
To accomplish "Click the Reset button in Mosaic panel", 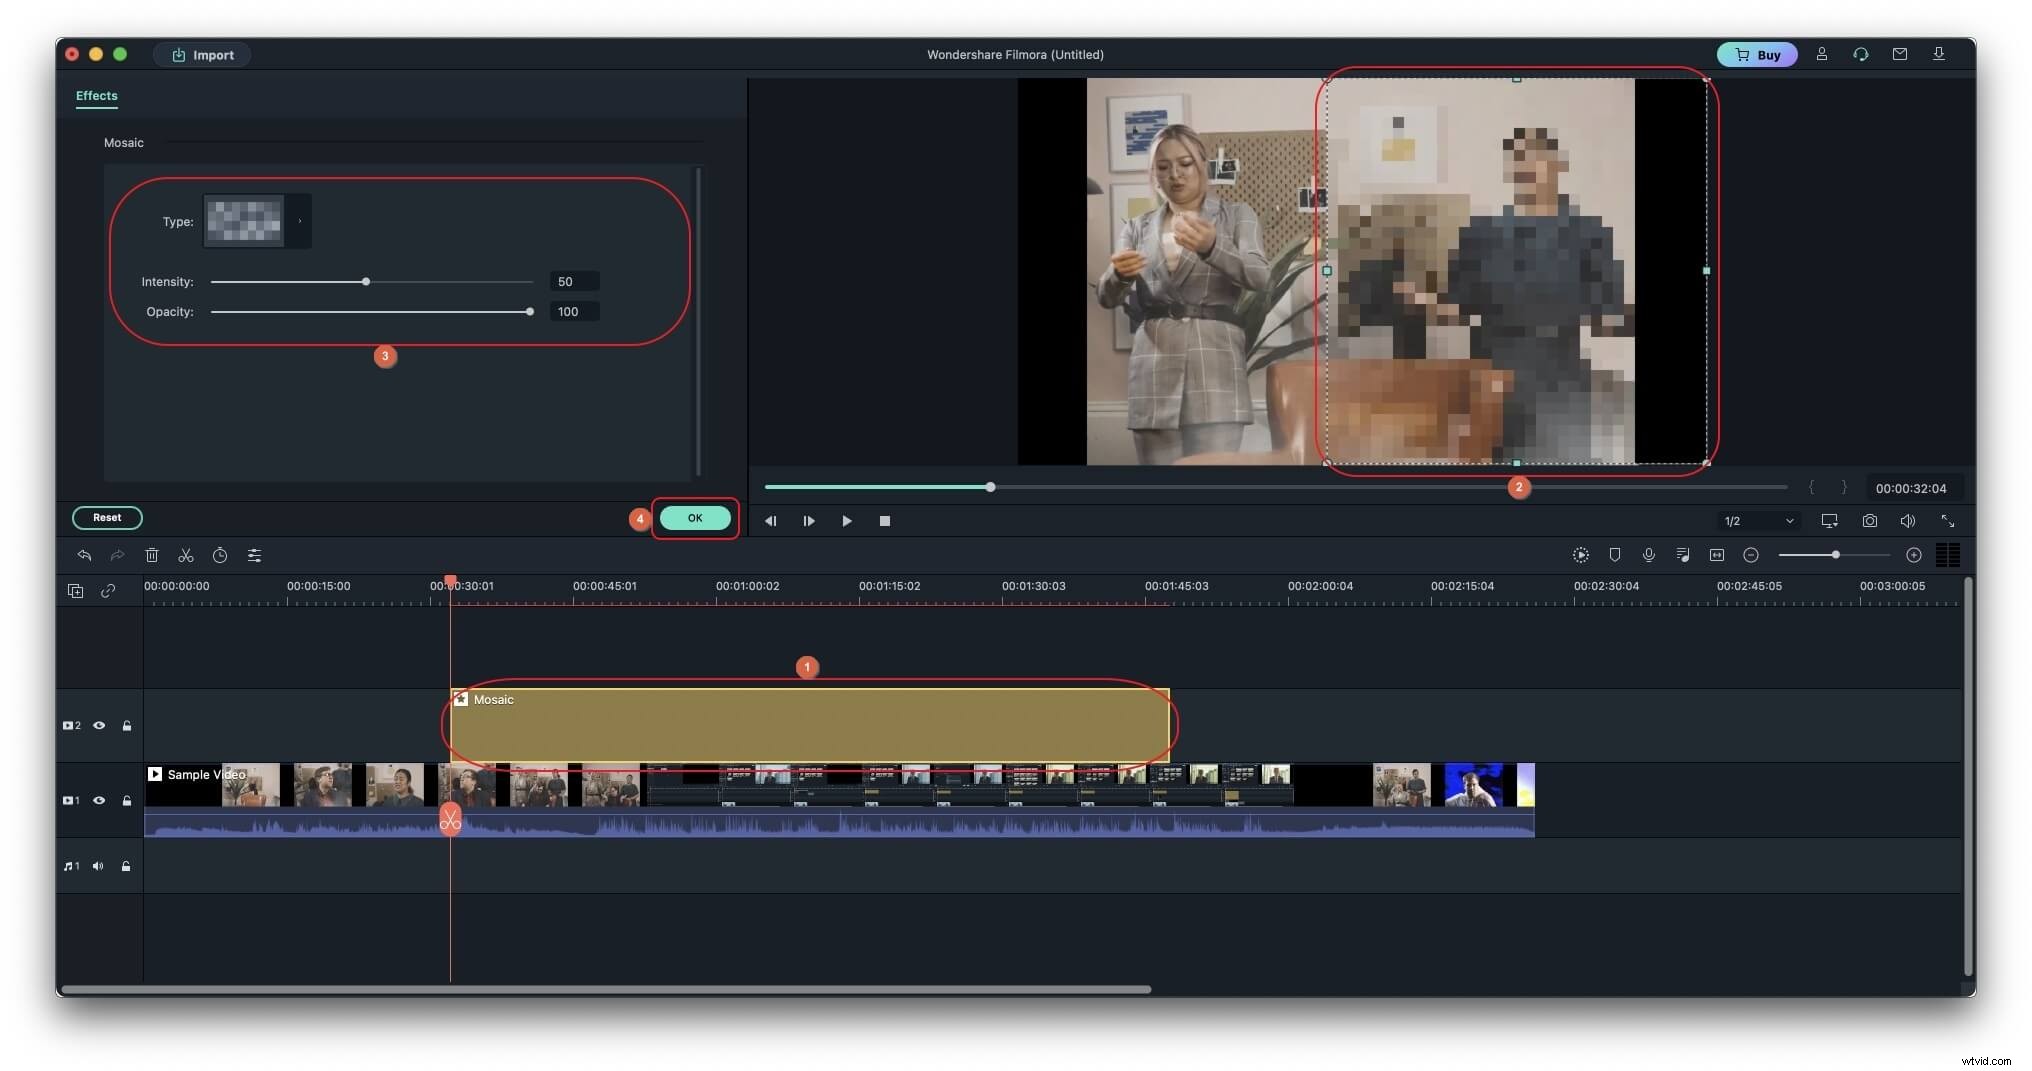I will click(x=107, y=518).
